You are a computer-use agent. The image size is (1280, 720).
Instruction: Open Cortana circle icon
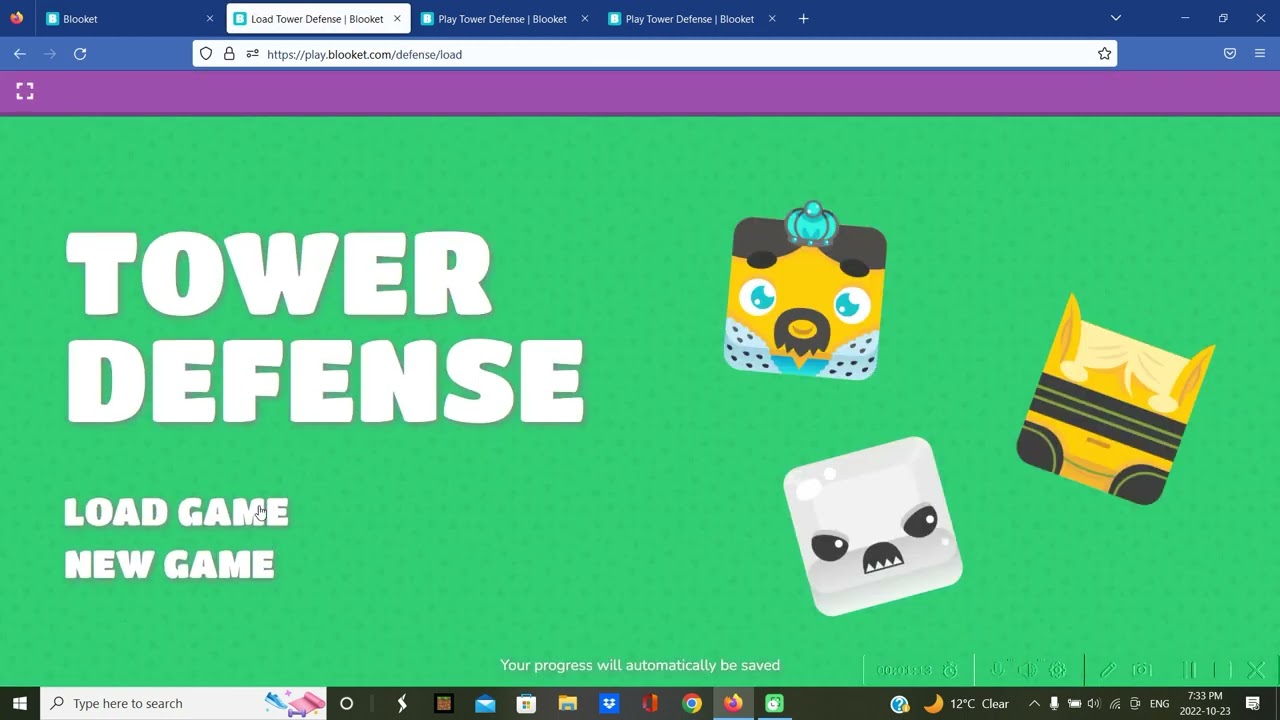[x=347, y=703]
